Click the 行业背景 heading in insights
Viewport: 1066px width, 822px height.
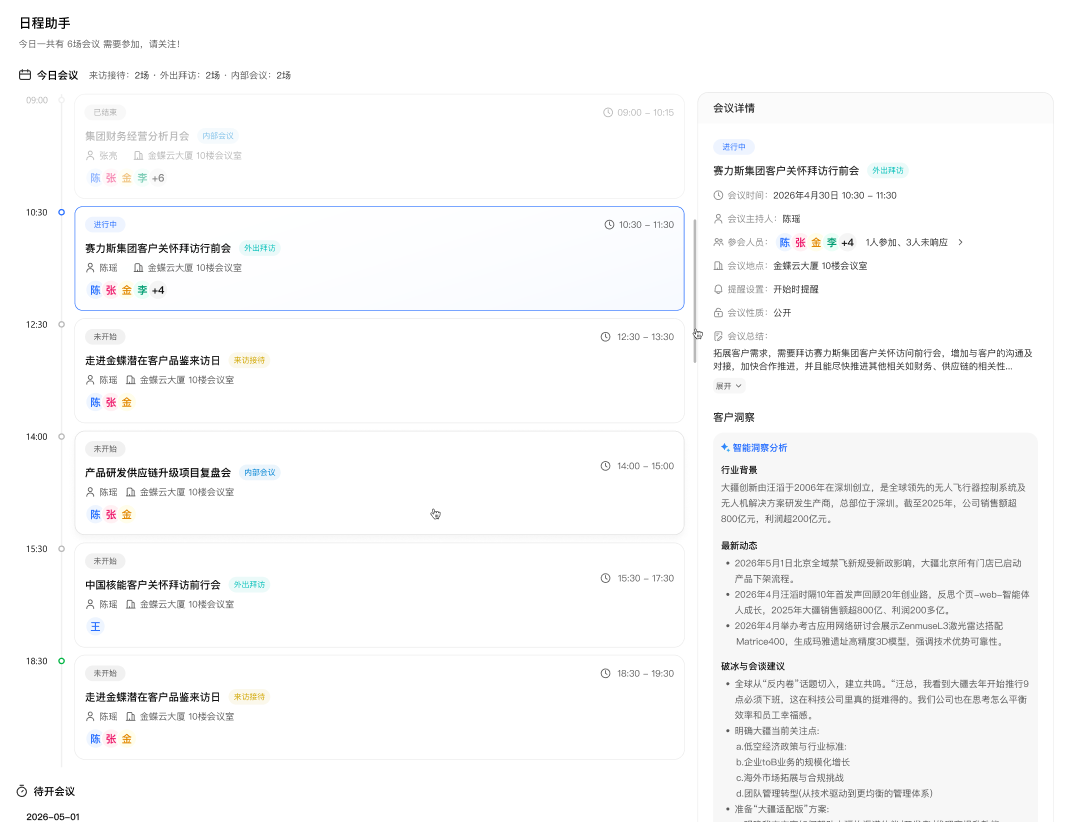(739, 470)
